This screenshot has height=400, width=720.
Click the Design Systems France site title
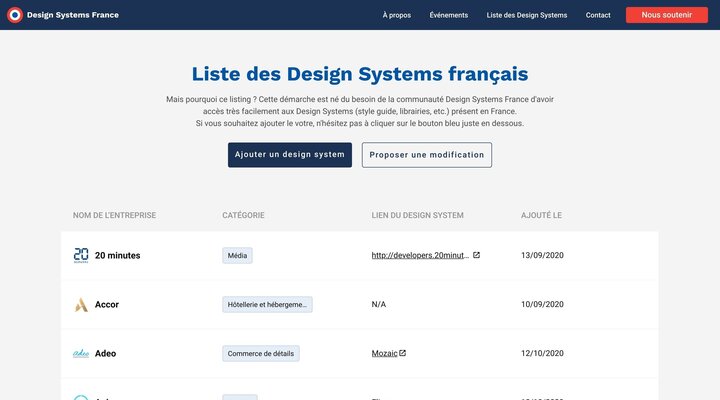point(73,15)
